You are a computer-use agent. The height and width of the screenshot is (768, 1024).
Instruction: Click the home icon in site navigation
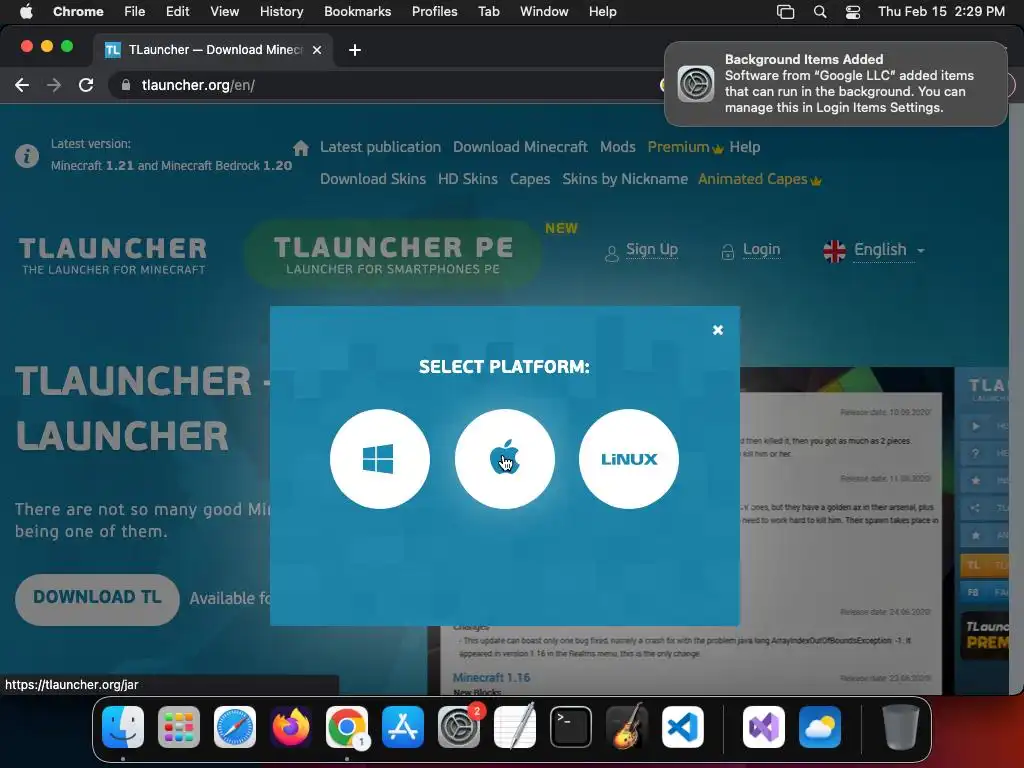point(300,148)
